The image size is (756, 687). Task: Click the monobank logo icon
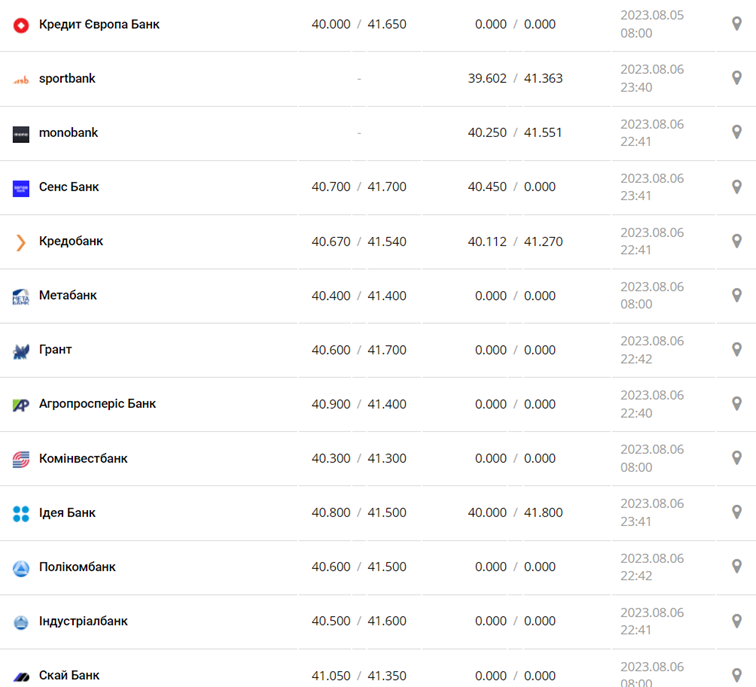(x=21, y=134)
